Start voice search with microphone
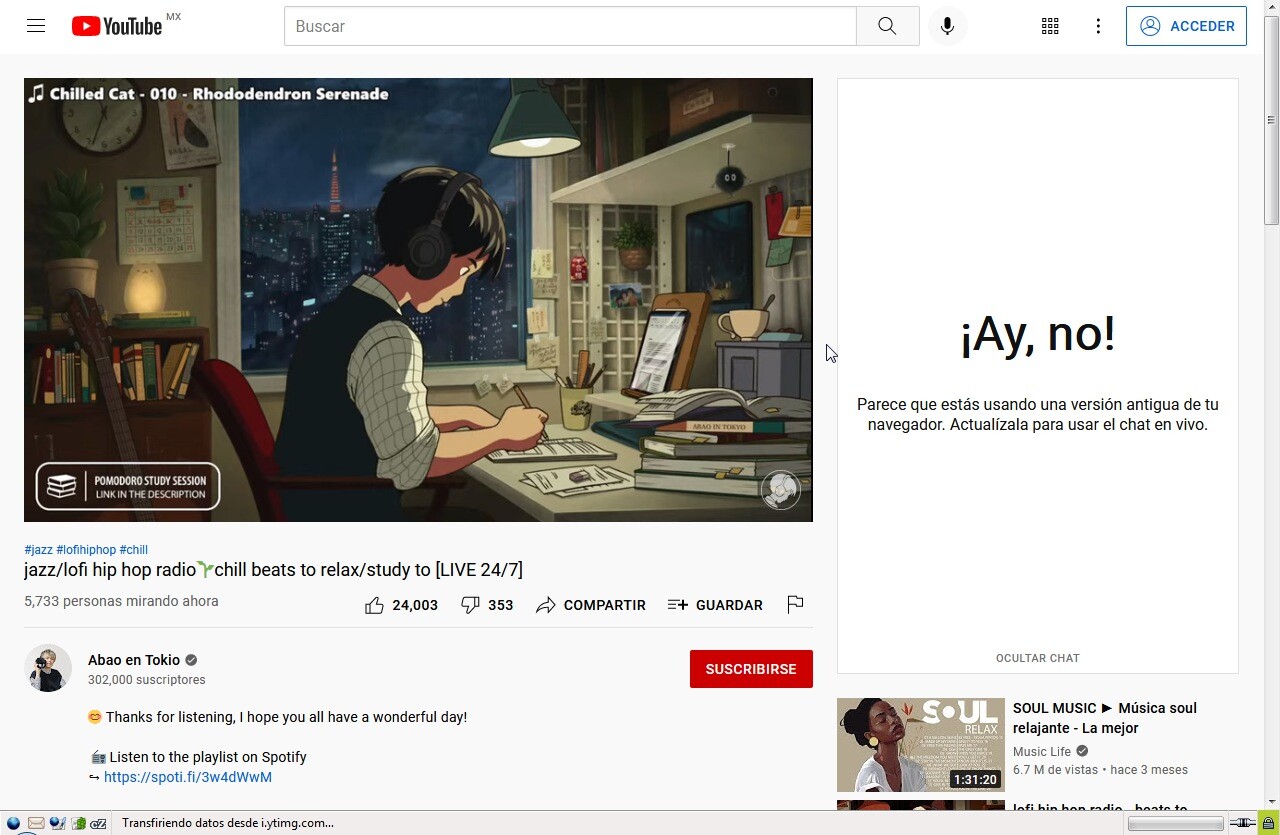 (947, 26)
